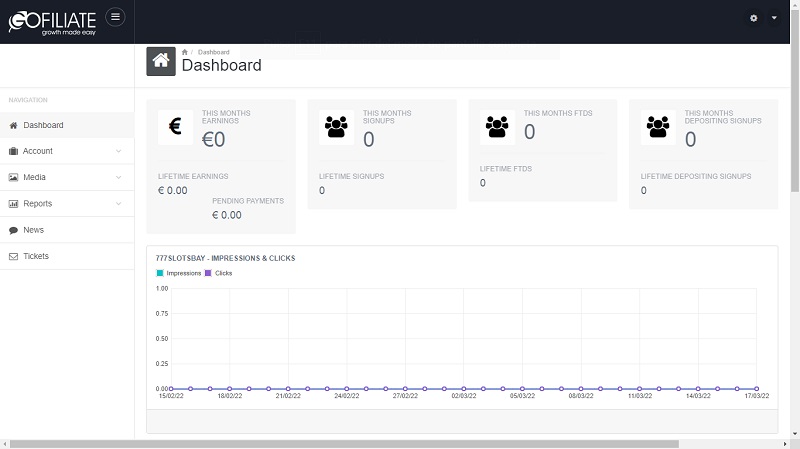Image resolution: width=800 pixels, height=449 pixels.
Task: Expand the Account chevron
Action: coord(118,151)
